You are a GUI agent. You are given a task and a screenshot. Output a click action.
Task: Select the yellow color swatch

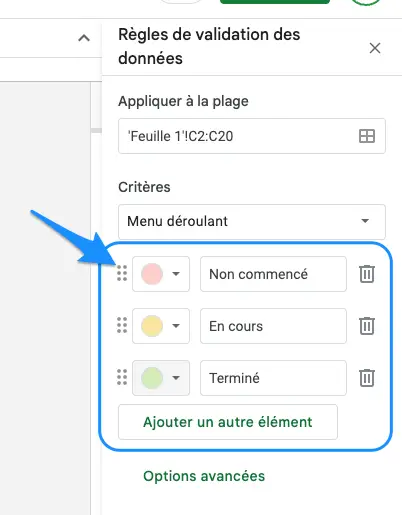point(152,326)
